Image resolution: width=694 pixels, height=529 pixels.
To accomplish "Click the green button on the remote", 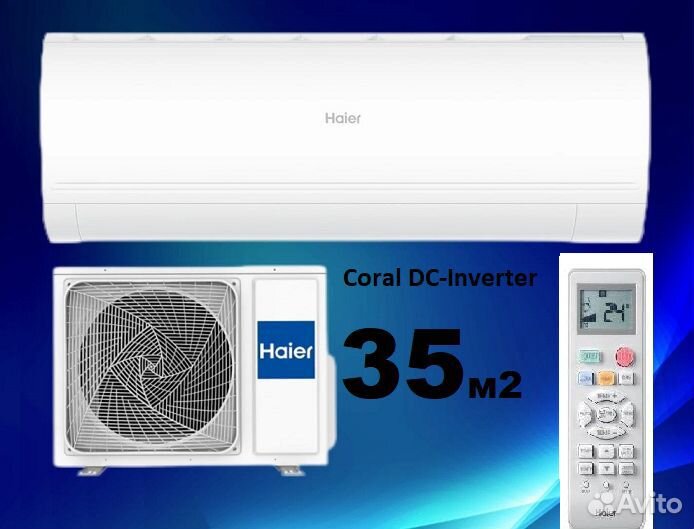I will (x=589, y=356).
